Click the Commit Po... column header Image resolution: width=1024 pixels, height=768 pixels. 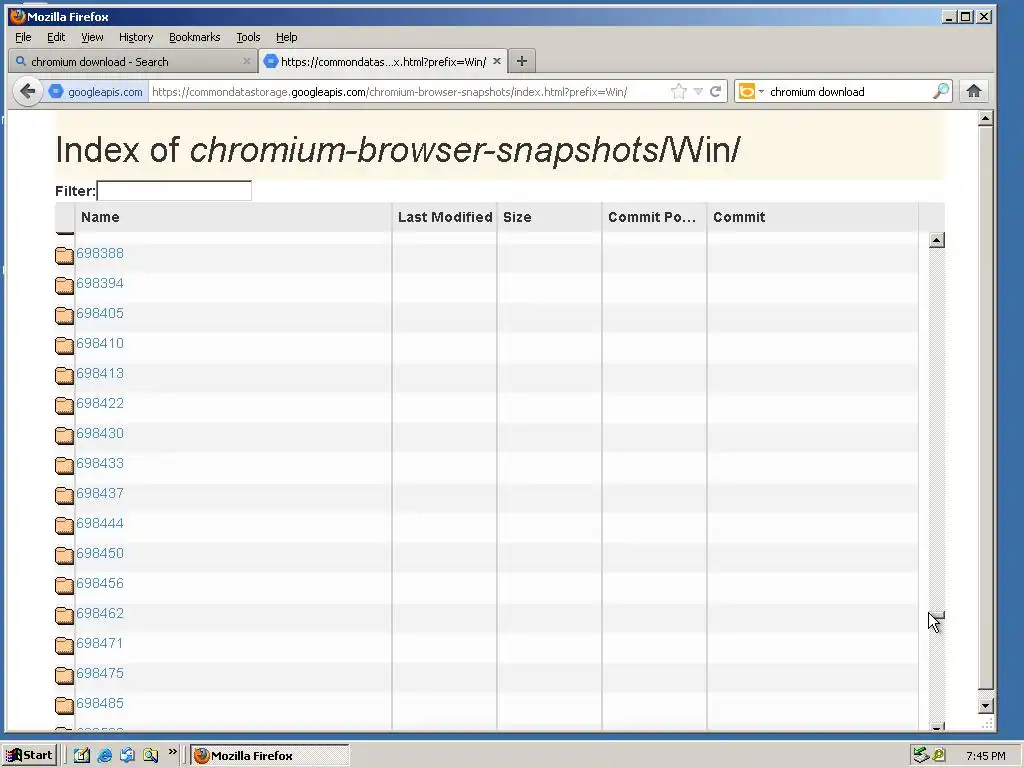pos(654,217)
